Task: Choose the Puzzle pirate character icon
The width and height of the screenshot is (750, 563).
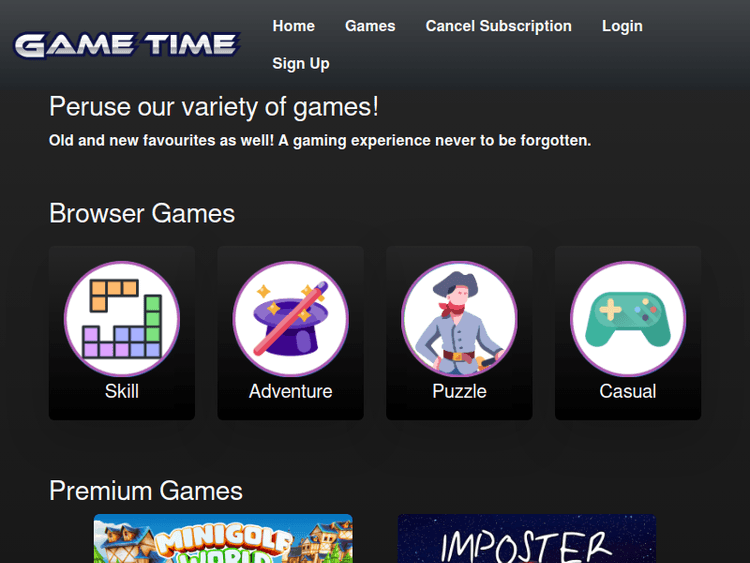Action: click(x=459, y=319)
